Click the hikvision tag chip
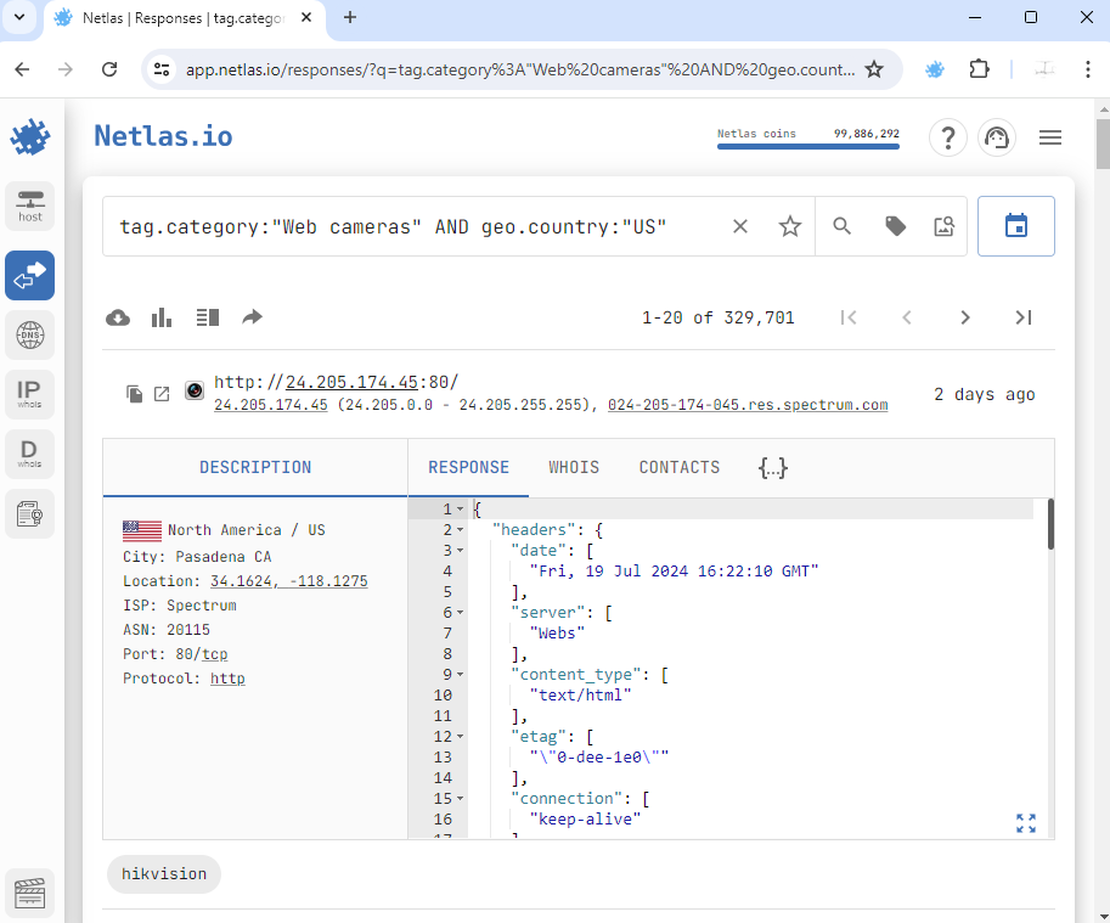The image size is (1110, 923). [x=164, y=874]
